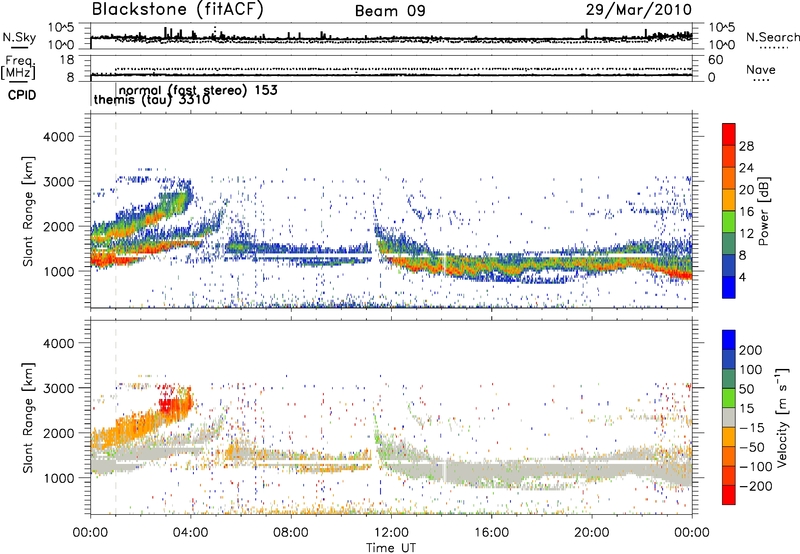Image resolution: width=800 pixels, height=554 pixels.
Task: Click the '-15' tick on the velocity colorbar
Action: click(751, 427)
